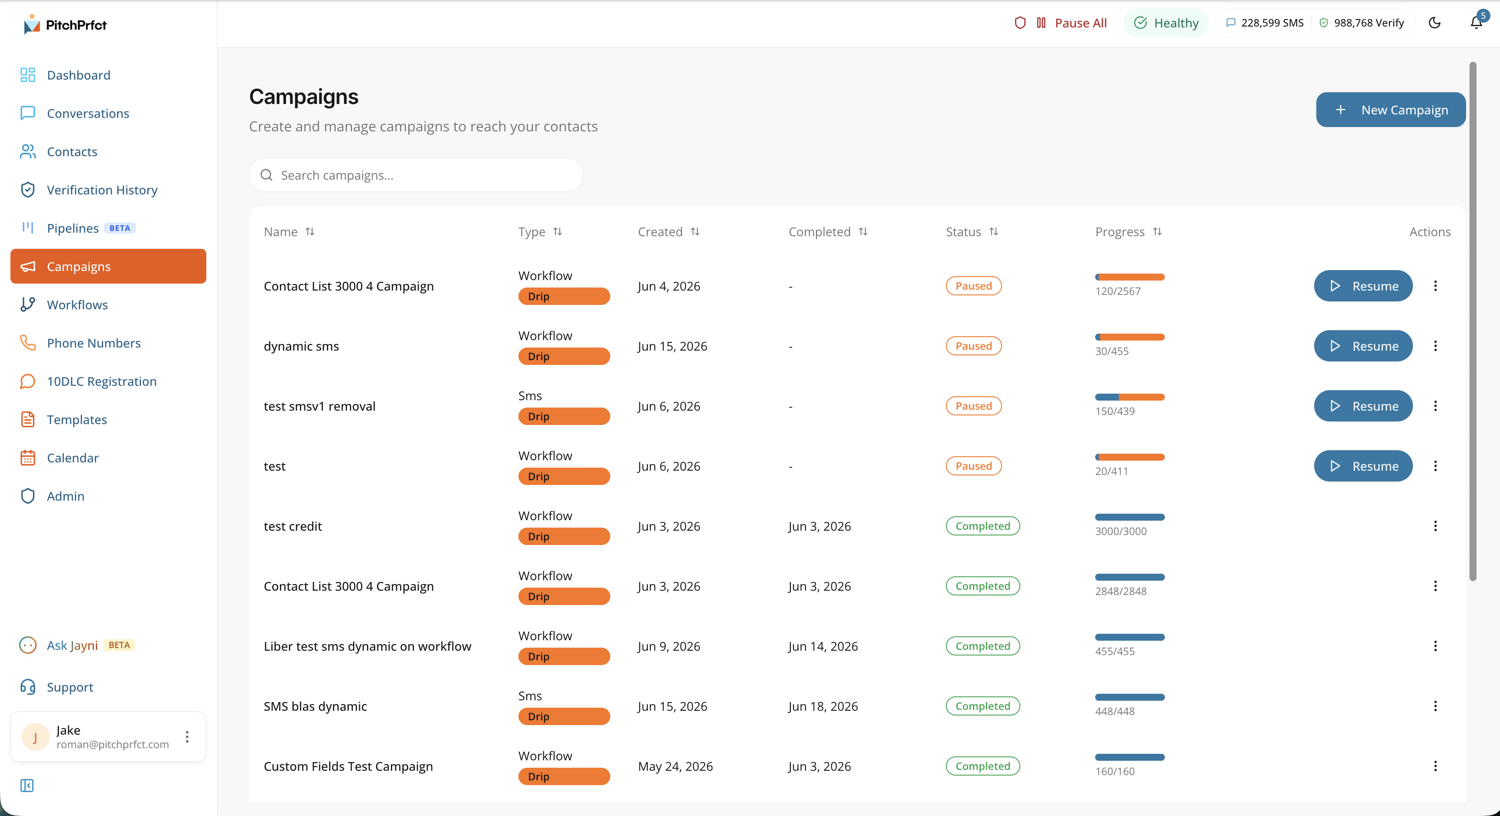Collapse the sidebar with the panel icon
1500x816 pixels.
coord(27,785)
